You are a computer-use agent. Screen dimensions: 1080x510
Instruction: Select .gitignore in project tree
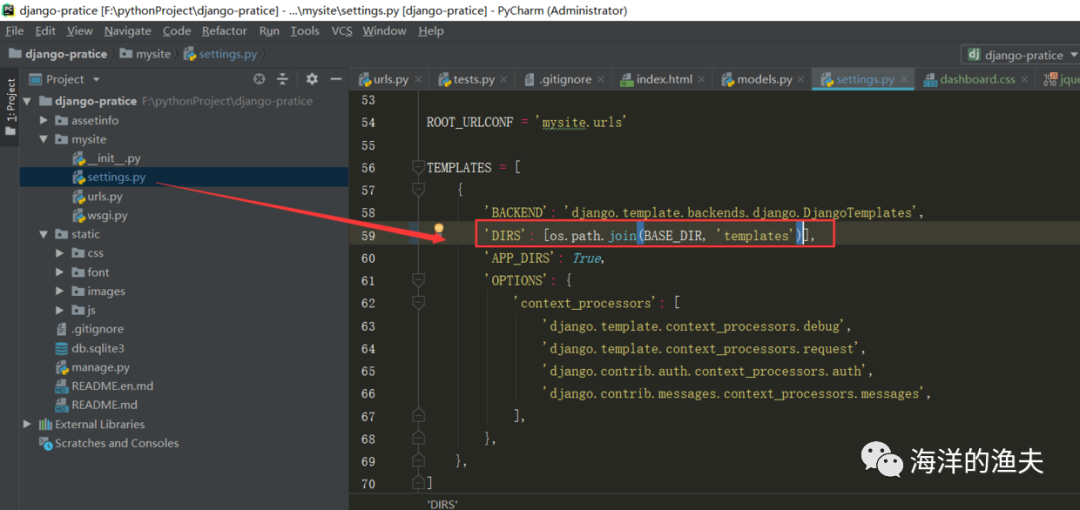coord(90,329)
